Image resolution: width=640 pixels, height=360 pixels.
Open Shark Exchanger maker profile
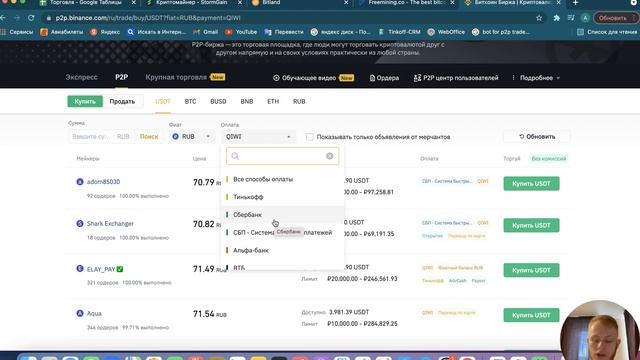(x=110, y=223)
